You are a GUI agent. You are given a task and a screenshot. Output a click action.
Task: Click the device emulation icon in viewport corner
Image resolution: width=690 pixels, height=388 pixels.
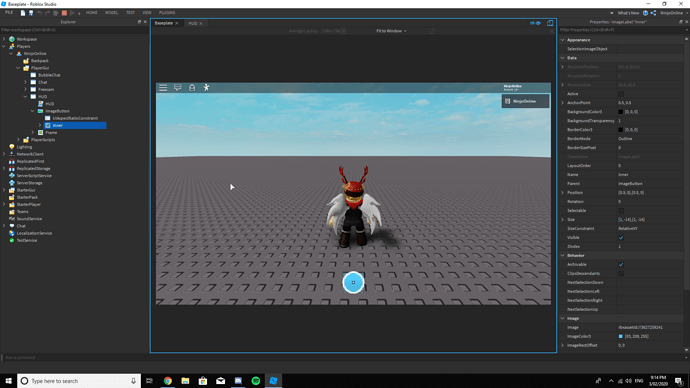550,23
